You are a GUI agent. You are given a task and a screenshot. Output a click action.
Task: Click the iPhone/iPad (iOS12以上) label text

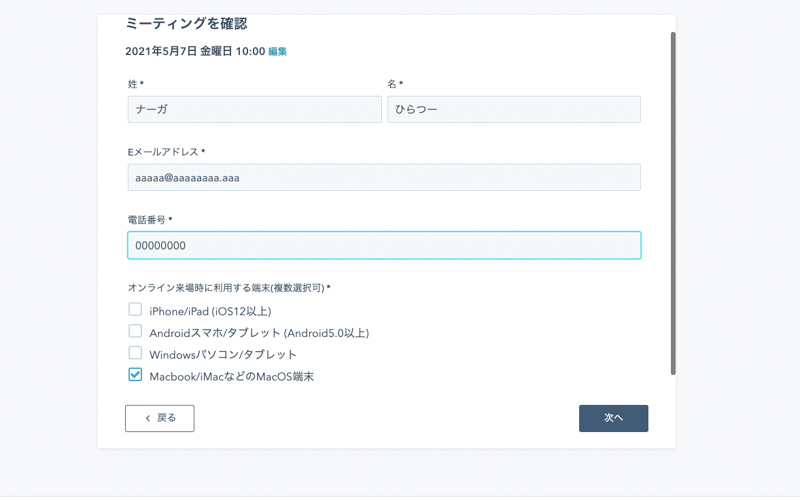point(210,311)
